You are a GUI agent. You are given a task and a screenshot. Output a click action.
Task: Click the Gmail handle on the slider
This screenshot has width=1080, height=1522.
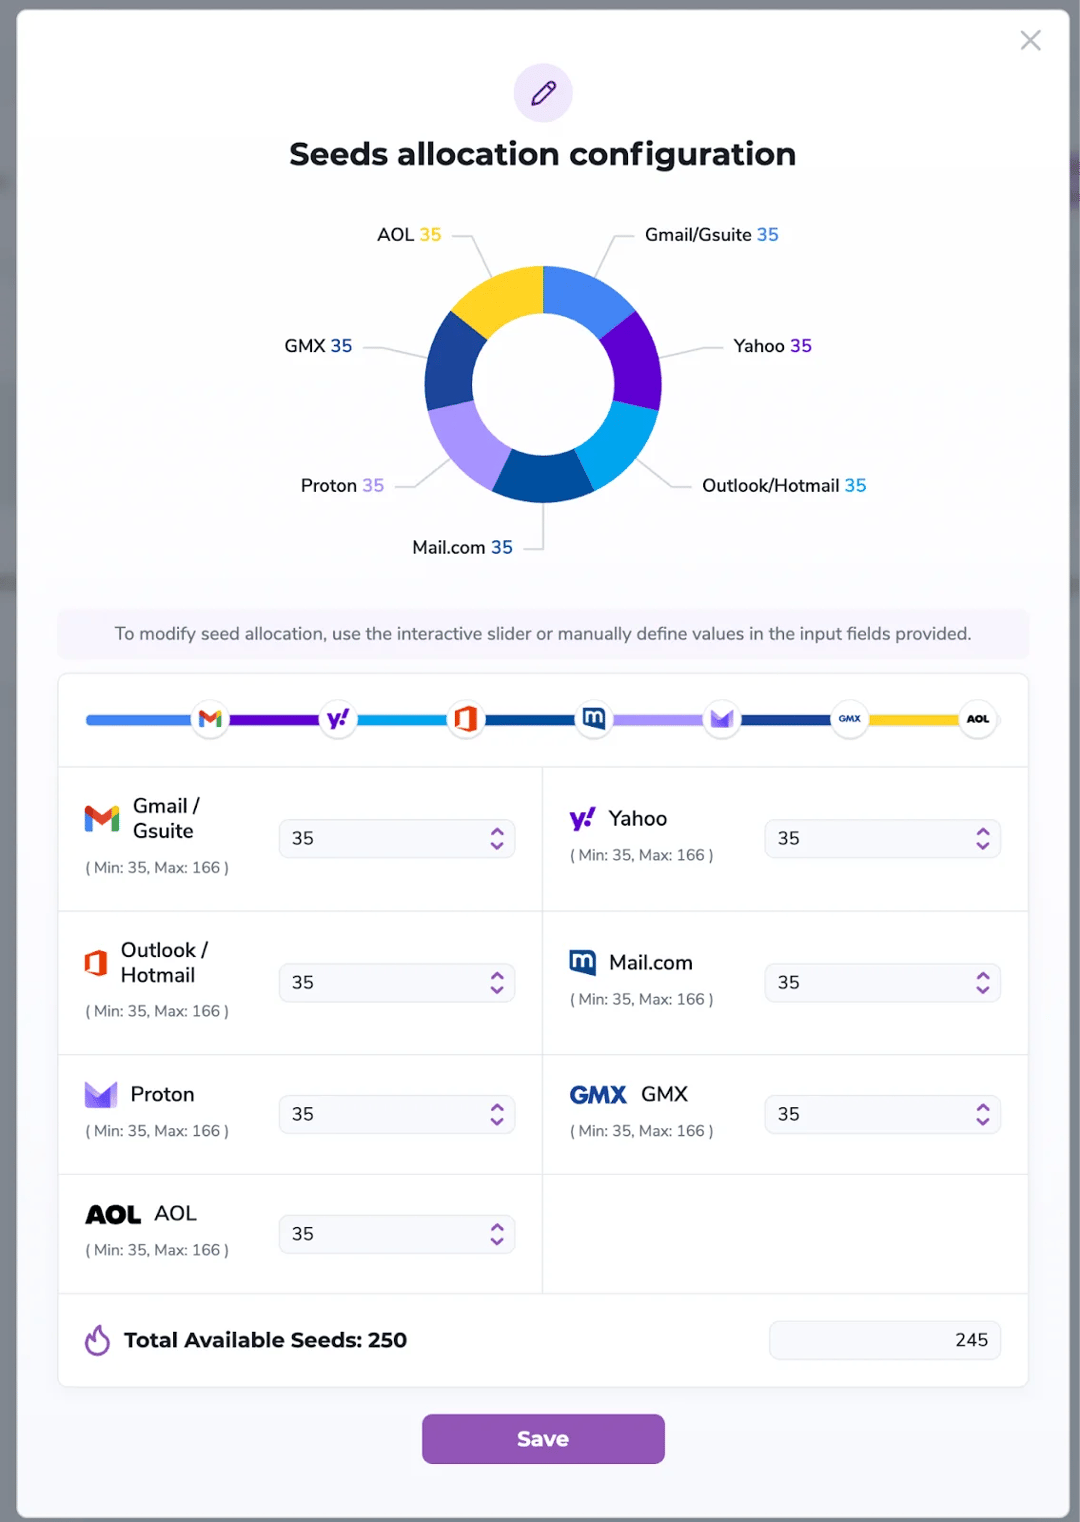click(210, 719)
